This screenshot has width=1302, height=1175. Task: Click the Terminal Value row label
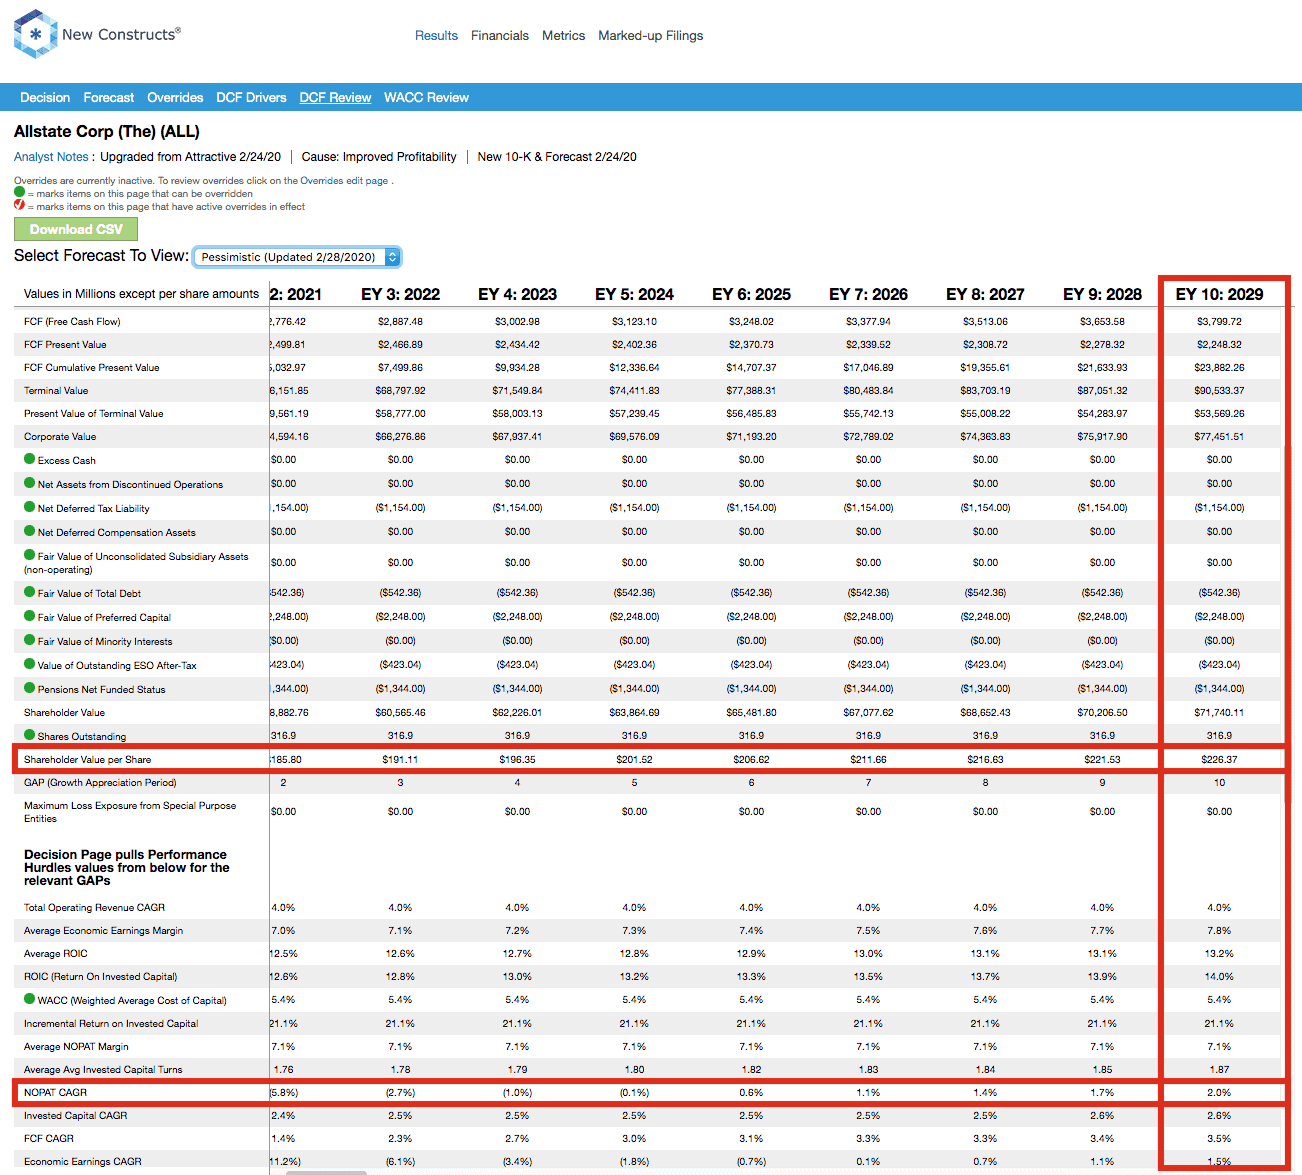[x=56, y=391]
